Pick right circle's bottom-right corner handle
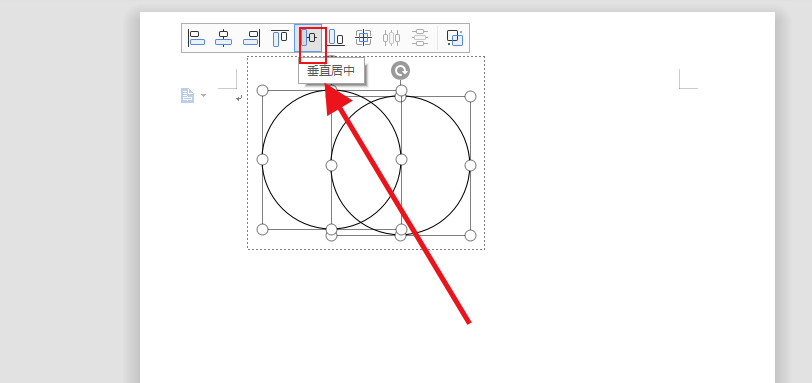 tap(470, 235)
